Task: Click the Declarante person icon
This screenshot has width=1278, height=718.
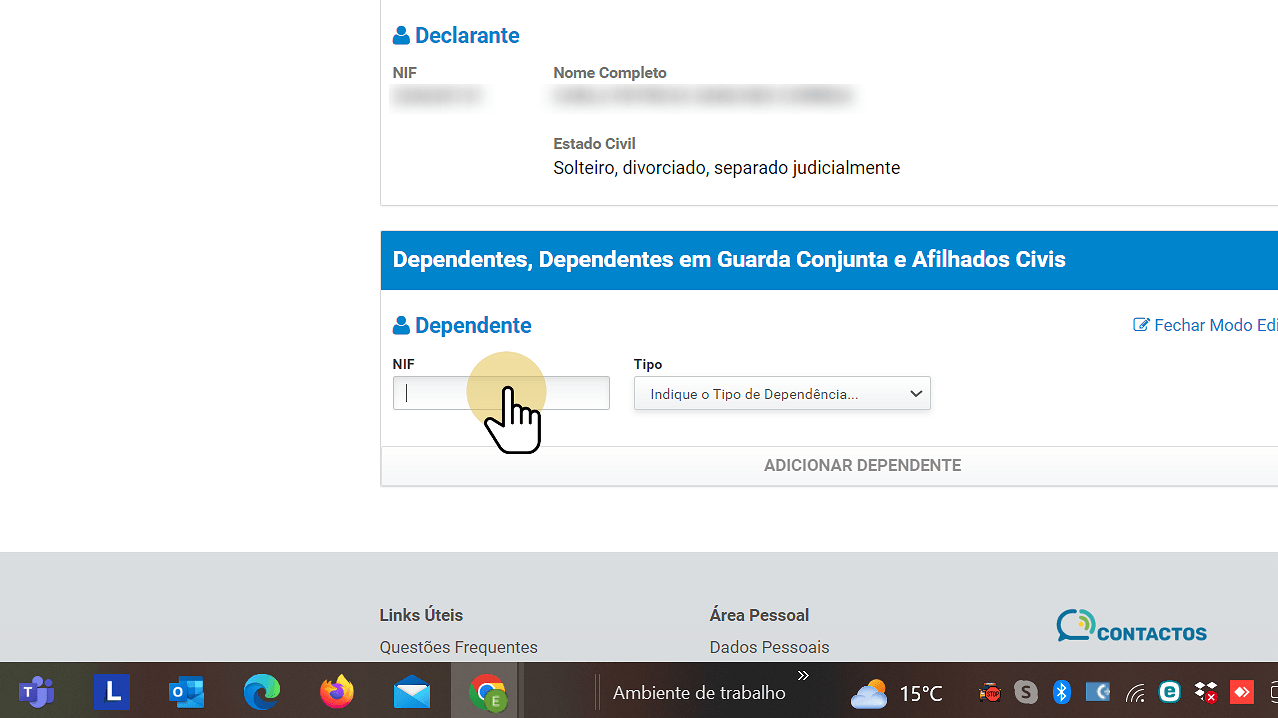Action: pyautogui.click(x=401, y=34)
